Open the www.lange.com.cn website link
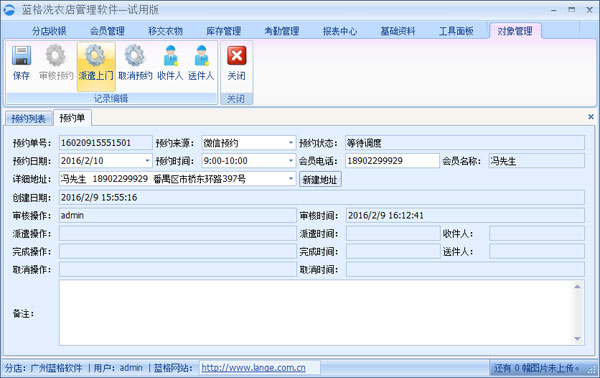600x378 pixels. point(253,368)
